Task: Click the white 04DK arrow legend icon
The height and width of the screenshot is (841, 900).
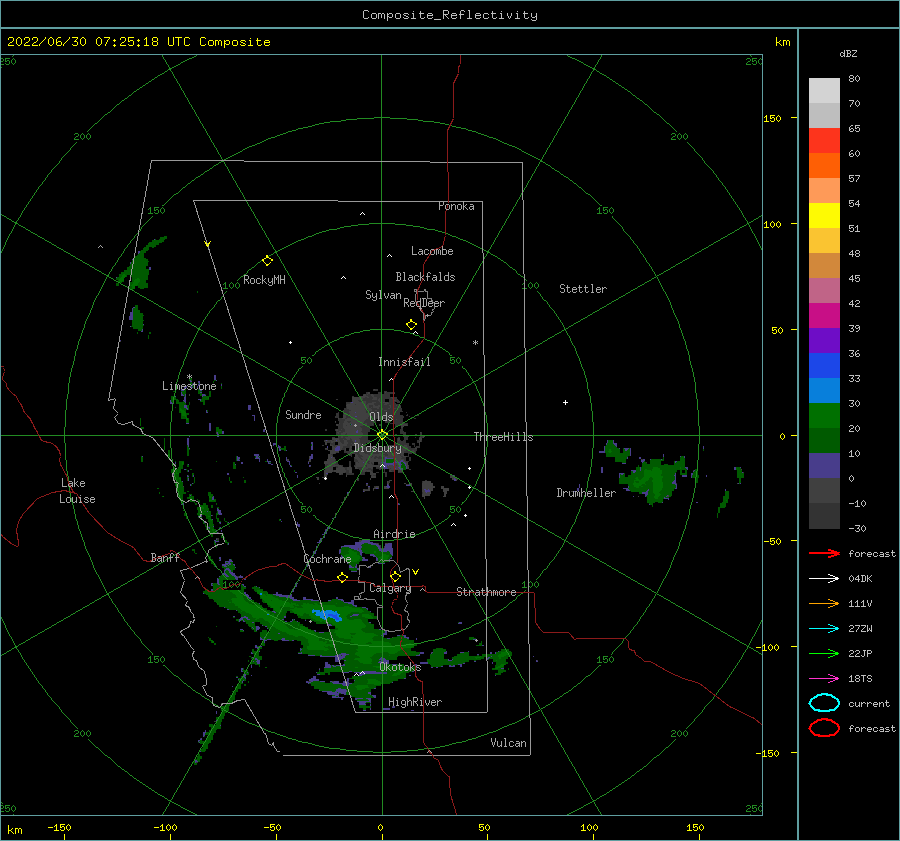Action: pos(824,578)
